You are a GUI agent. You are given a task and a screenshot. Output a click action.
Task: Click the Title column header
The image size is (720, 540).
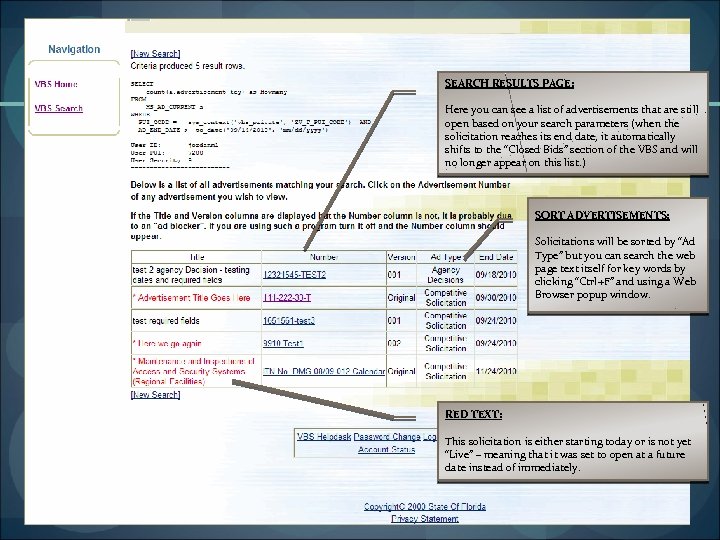pos(197,257)
